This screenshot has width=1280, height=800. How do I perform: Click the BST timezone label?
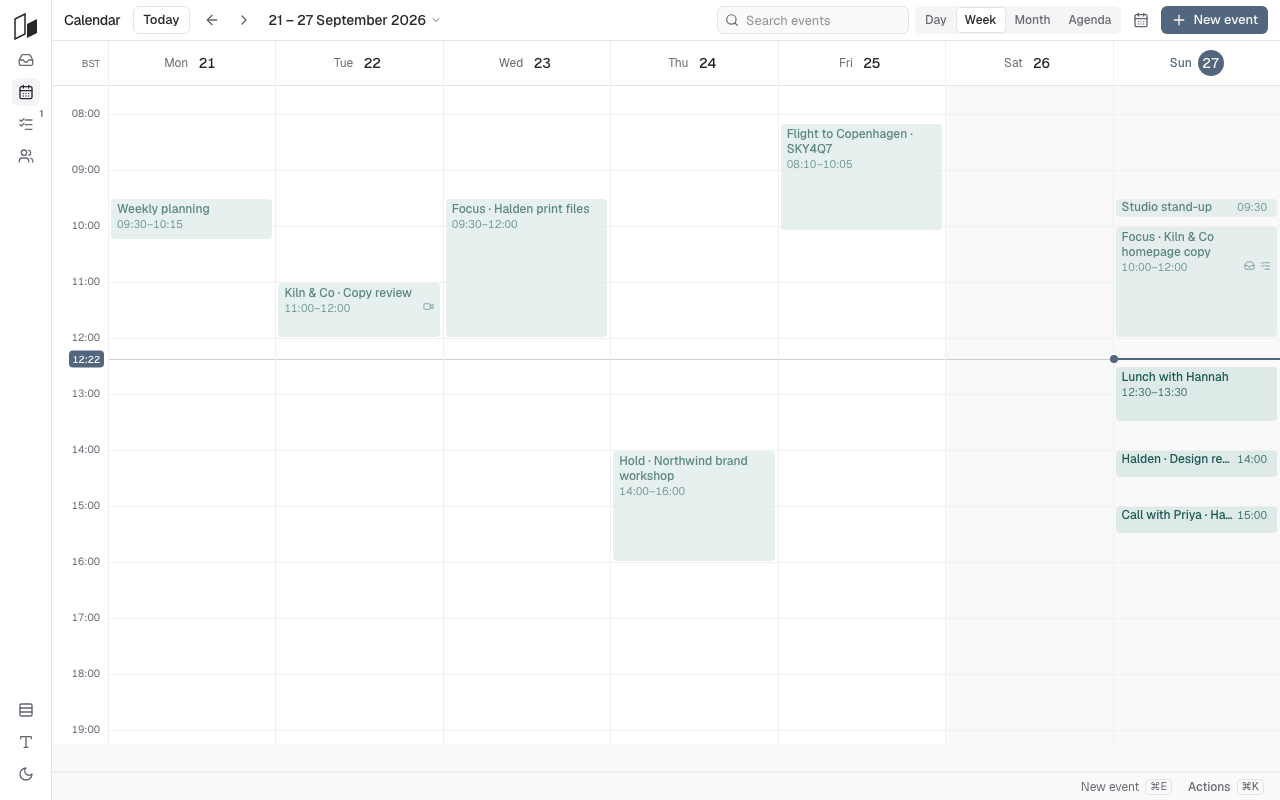[91, 64]
